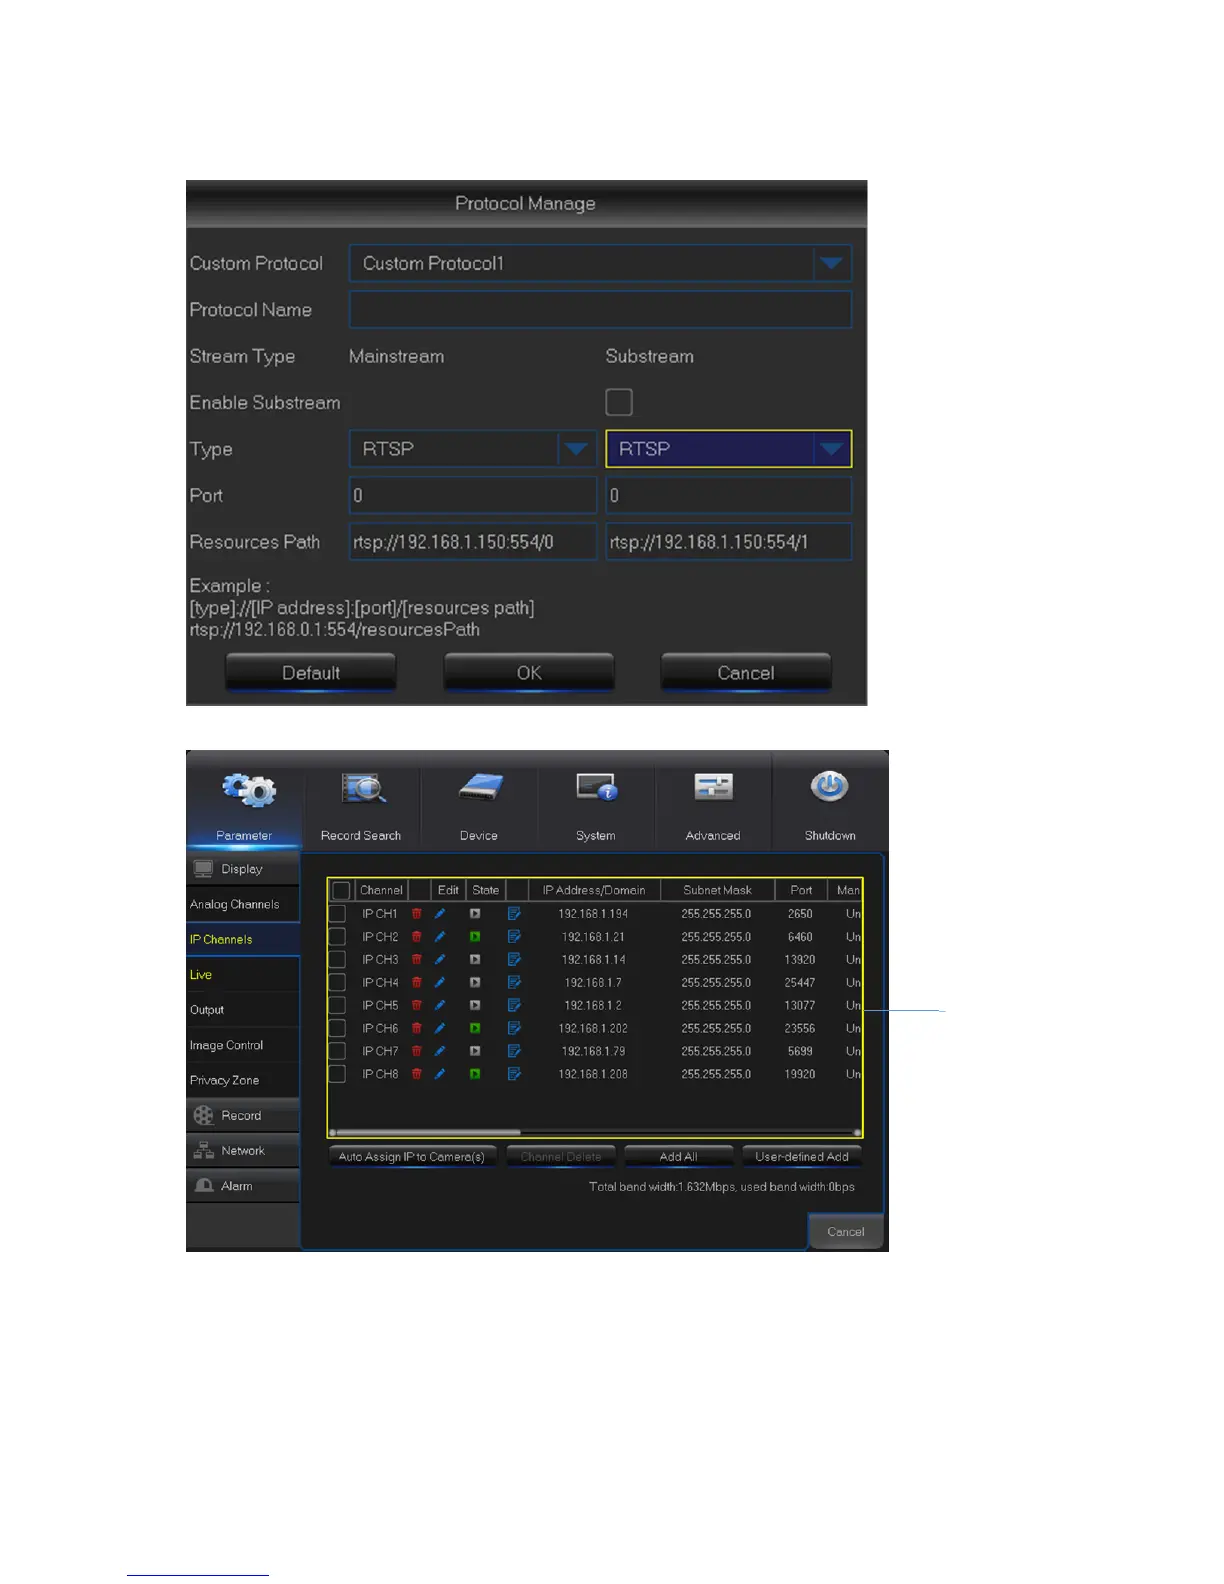Viewport: 1224px width, 1584px height.
Task: Check the IP CH4 row checkbox
Action: (337, 983)
